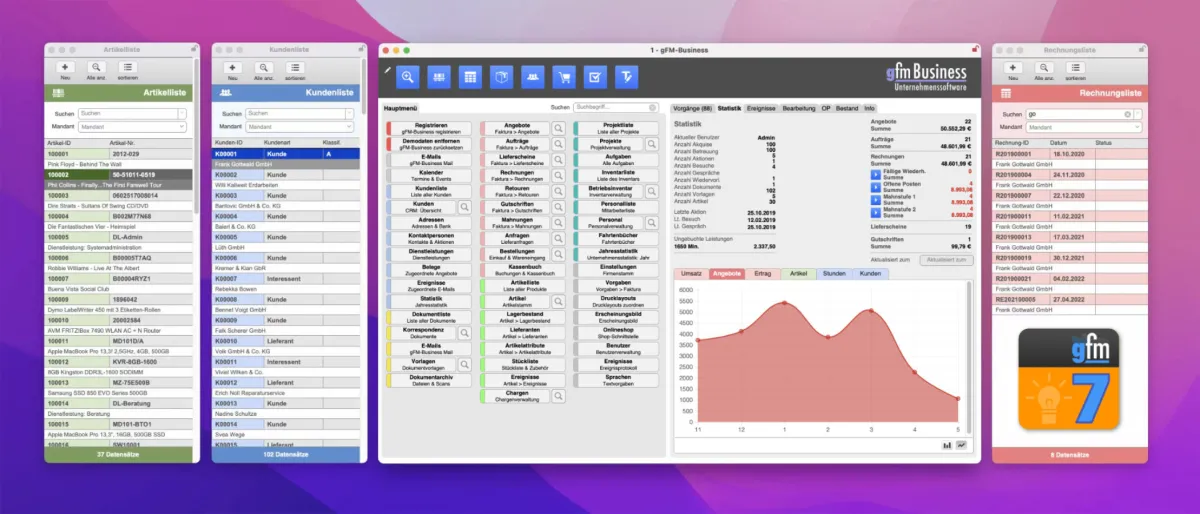This screenshot has width=1200, height=514.
Task: Expand the Mandant dropdown in Artikelliste
Action: (132, 127)
